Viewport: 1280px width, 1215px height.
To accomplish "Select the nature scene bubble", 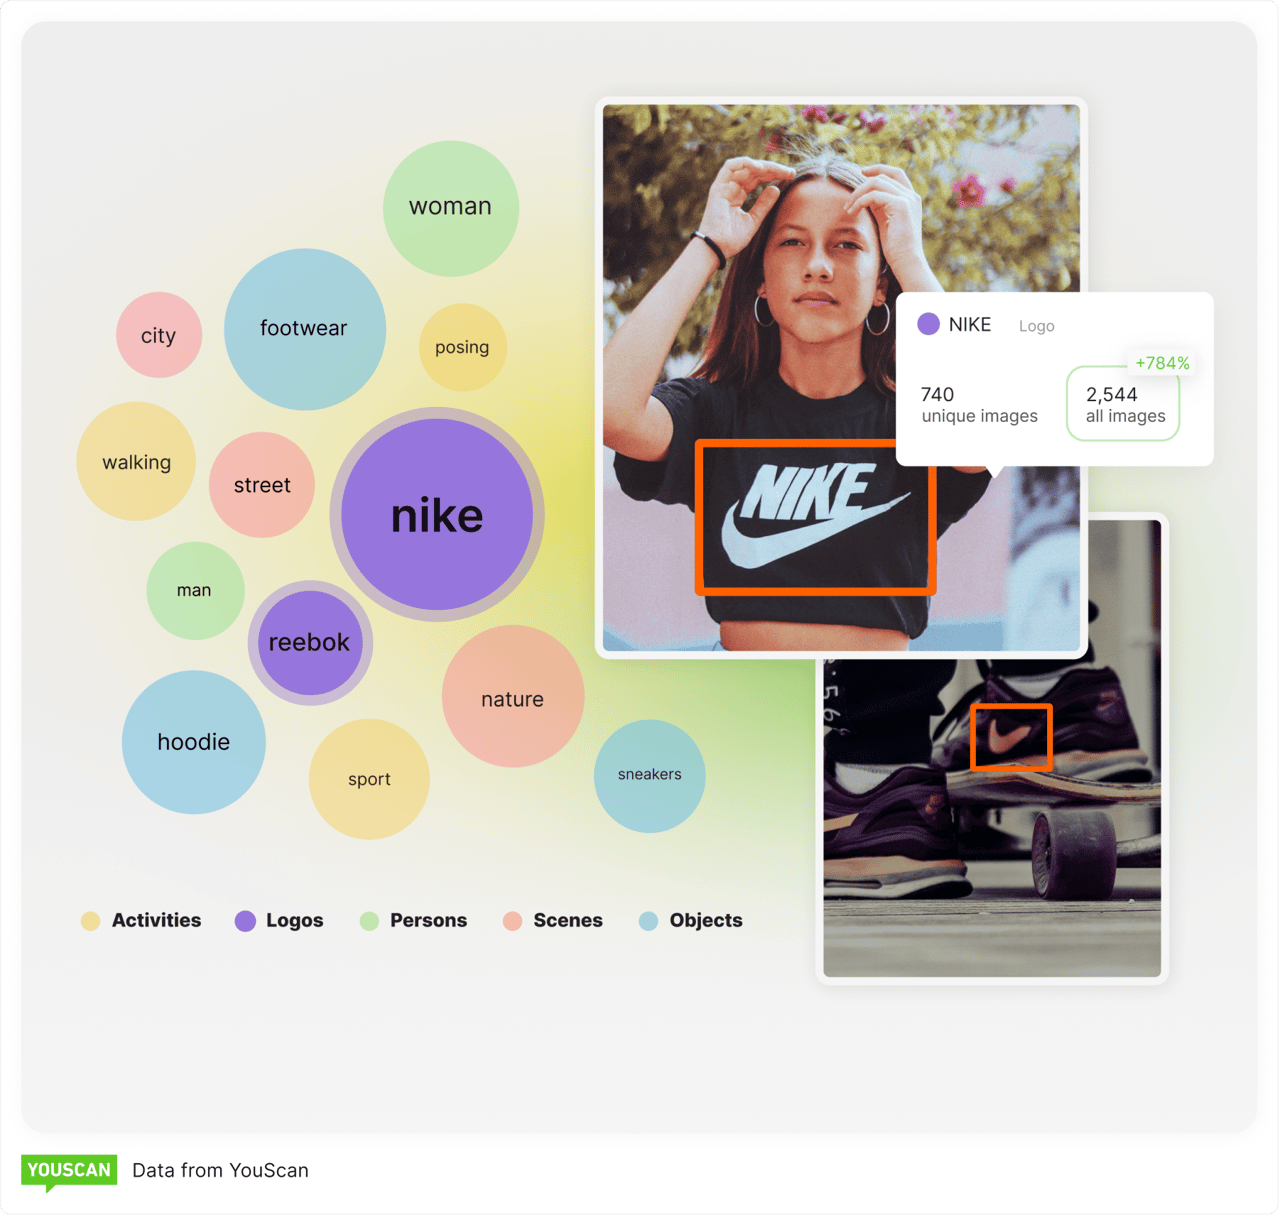I will pos(513,697).
